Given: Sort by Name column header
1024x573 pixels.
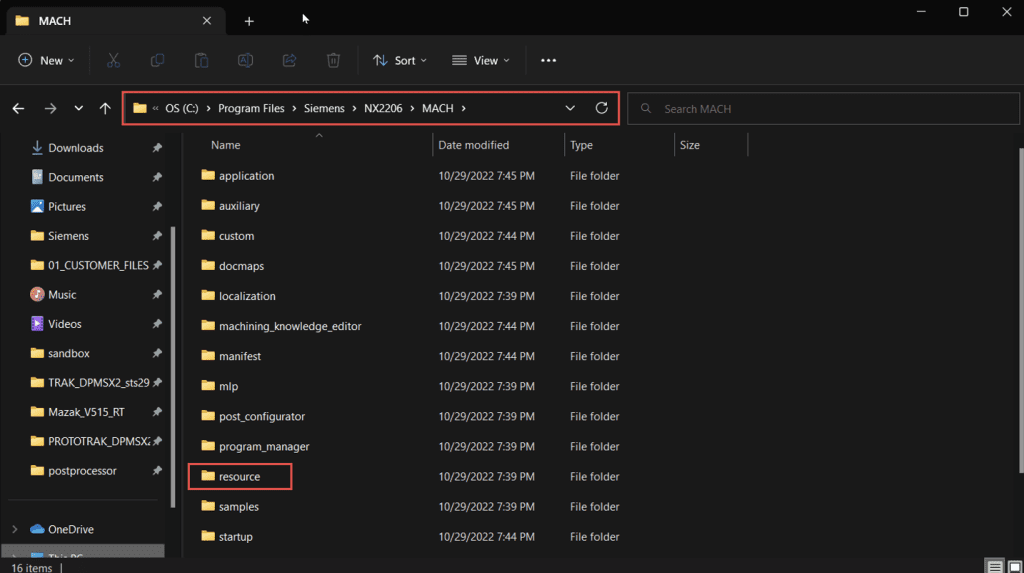Looking at the screenshot, I should (x=225, y=145).
